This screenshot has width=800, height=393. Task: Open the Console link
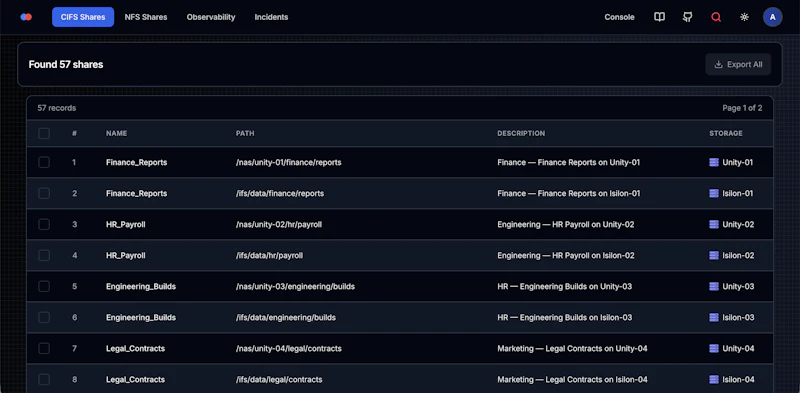tap(619, 17)
